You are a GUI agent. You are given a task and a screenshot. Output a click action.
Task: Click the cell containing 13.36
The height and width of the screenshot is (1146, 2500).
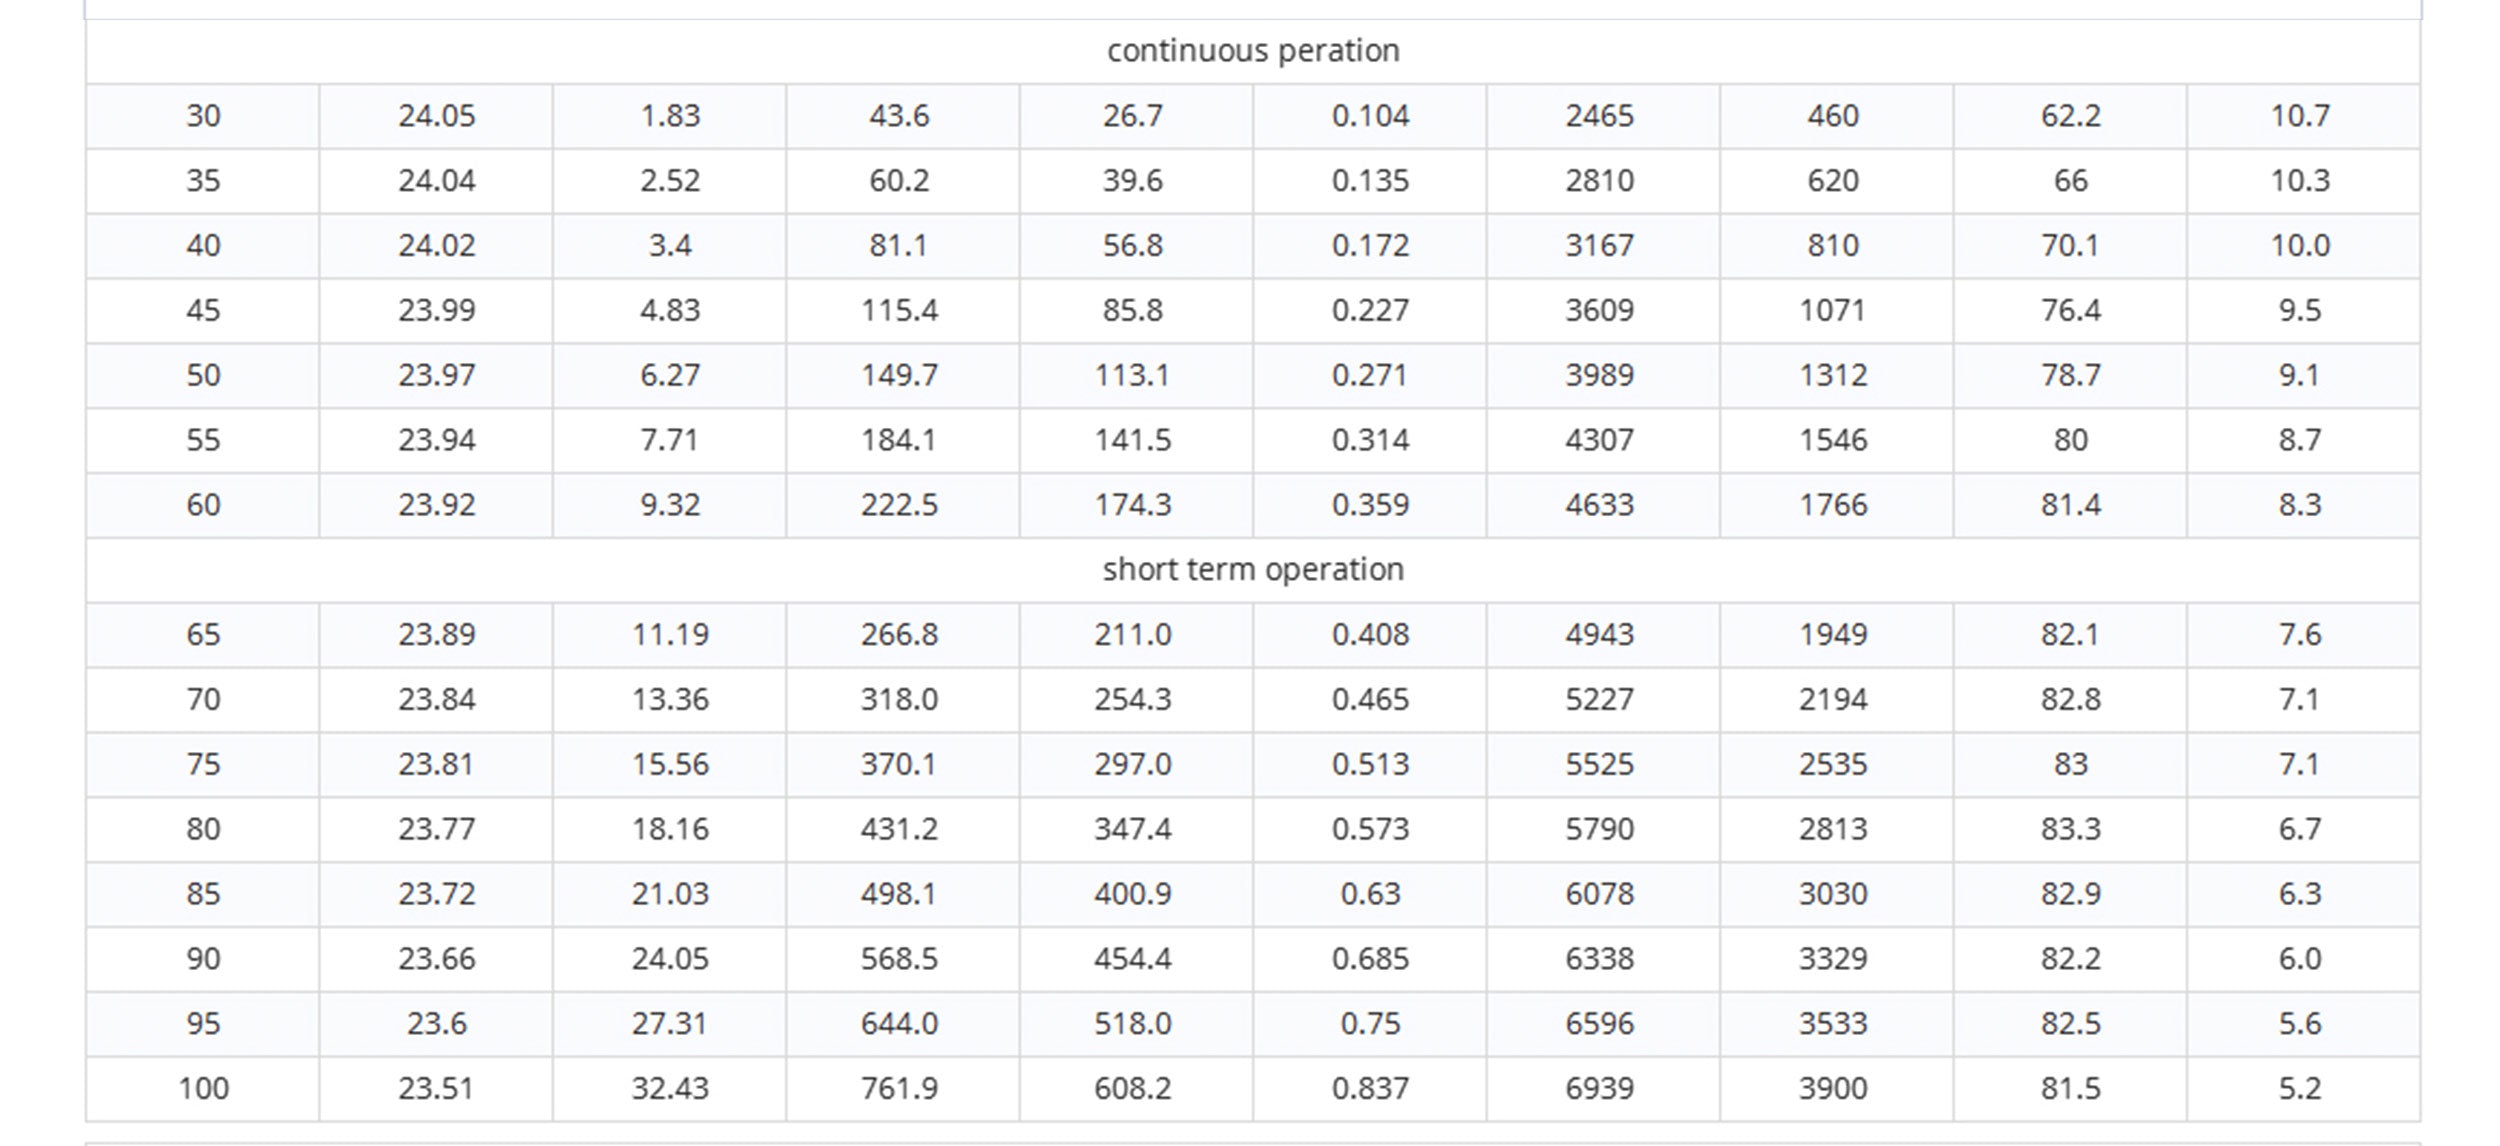click(x=670, y=700)
